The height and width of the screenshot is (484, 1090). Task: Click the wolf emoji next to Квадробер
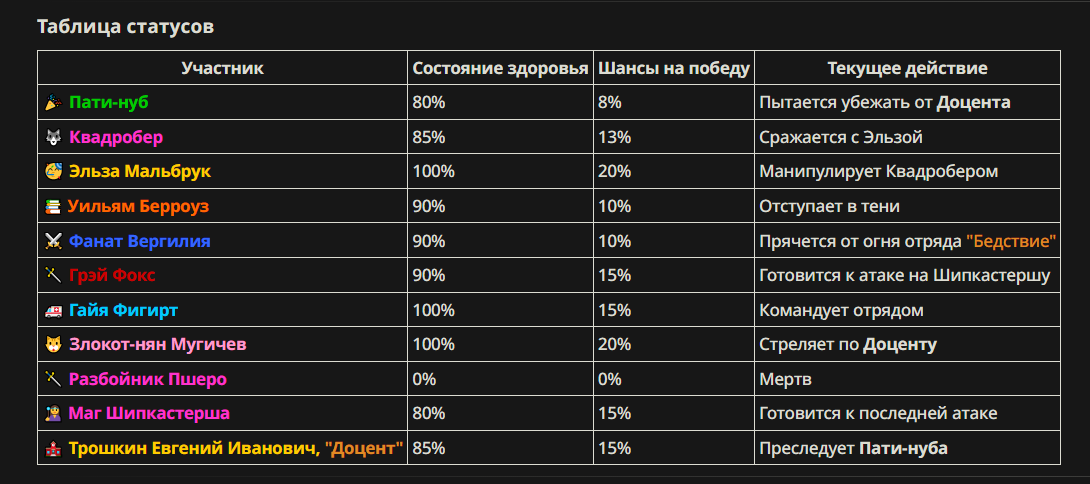click(x=52, y=138)
